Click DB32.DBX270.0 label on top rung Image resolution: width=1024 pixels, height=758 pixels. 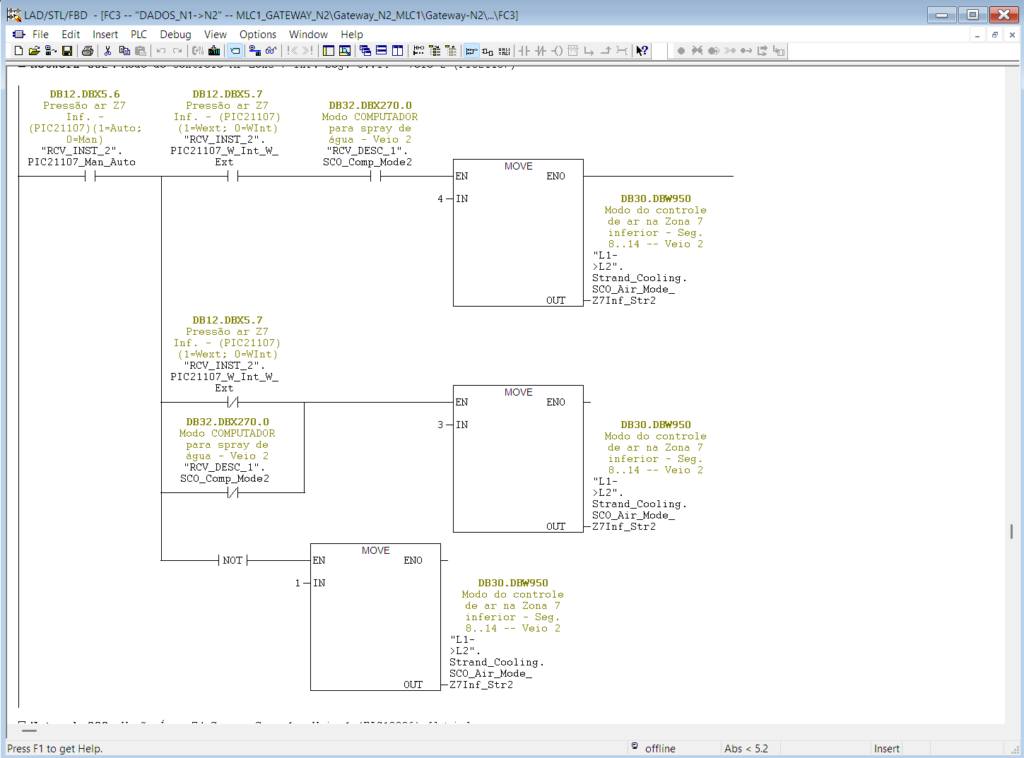pyautogui.click(x=370, y=105)
